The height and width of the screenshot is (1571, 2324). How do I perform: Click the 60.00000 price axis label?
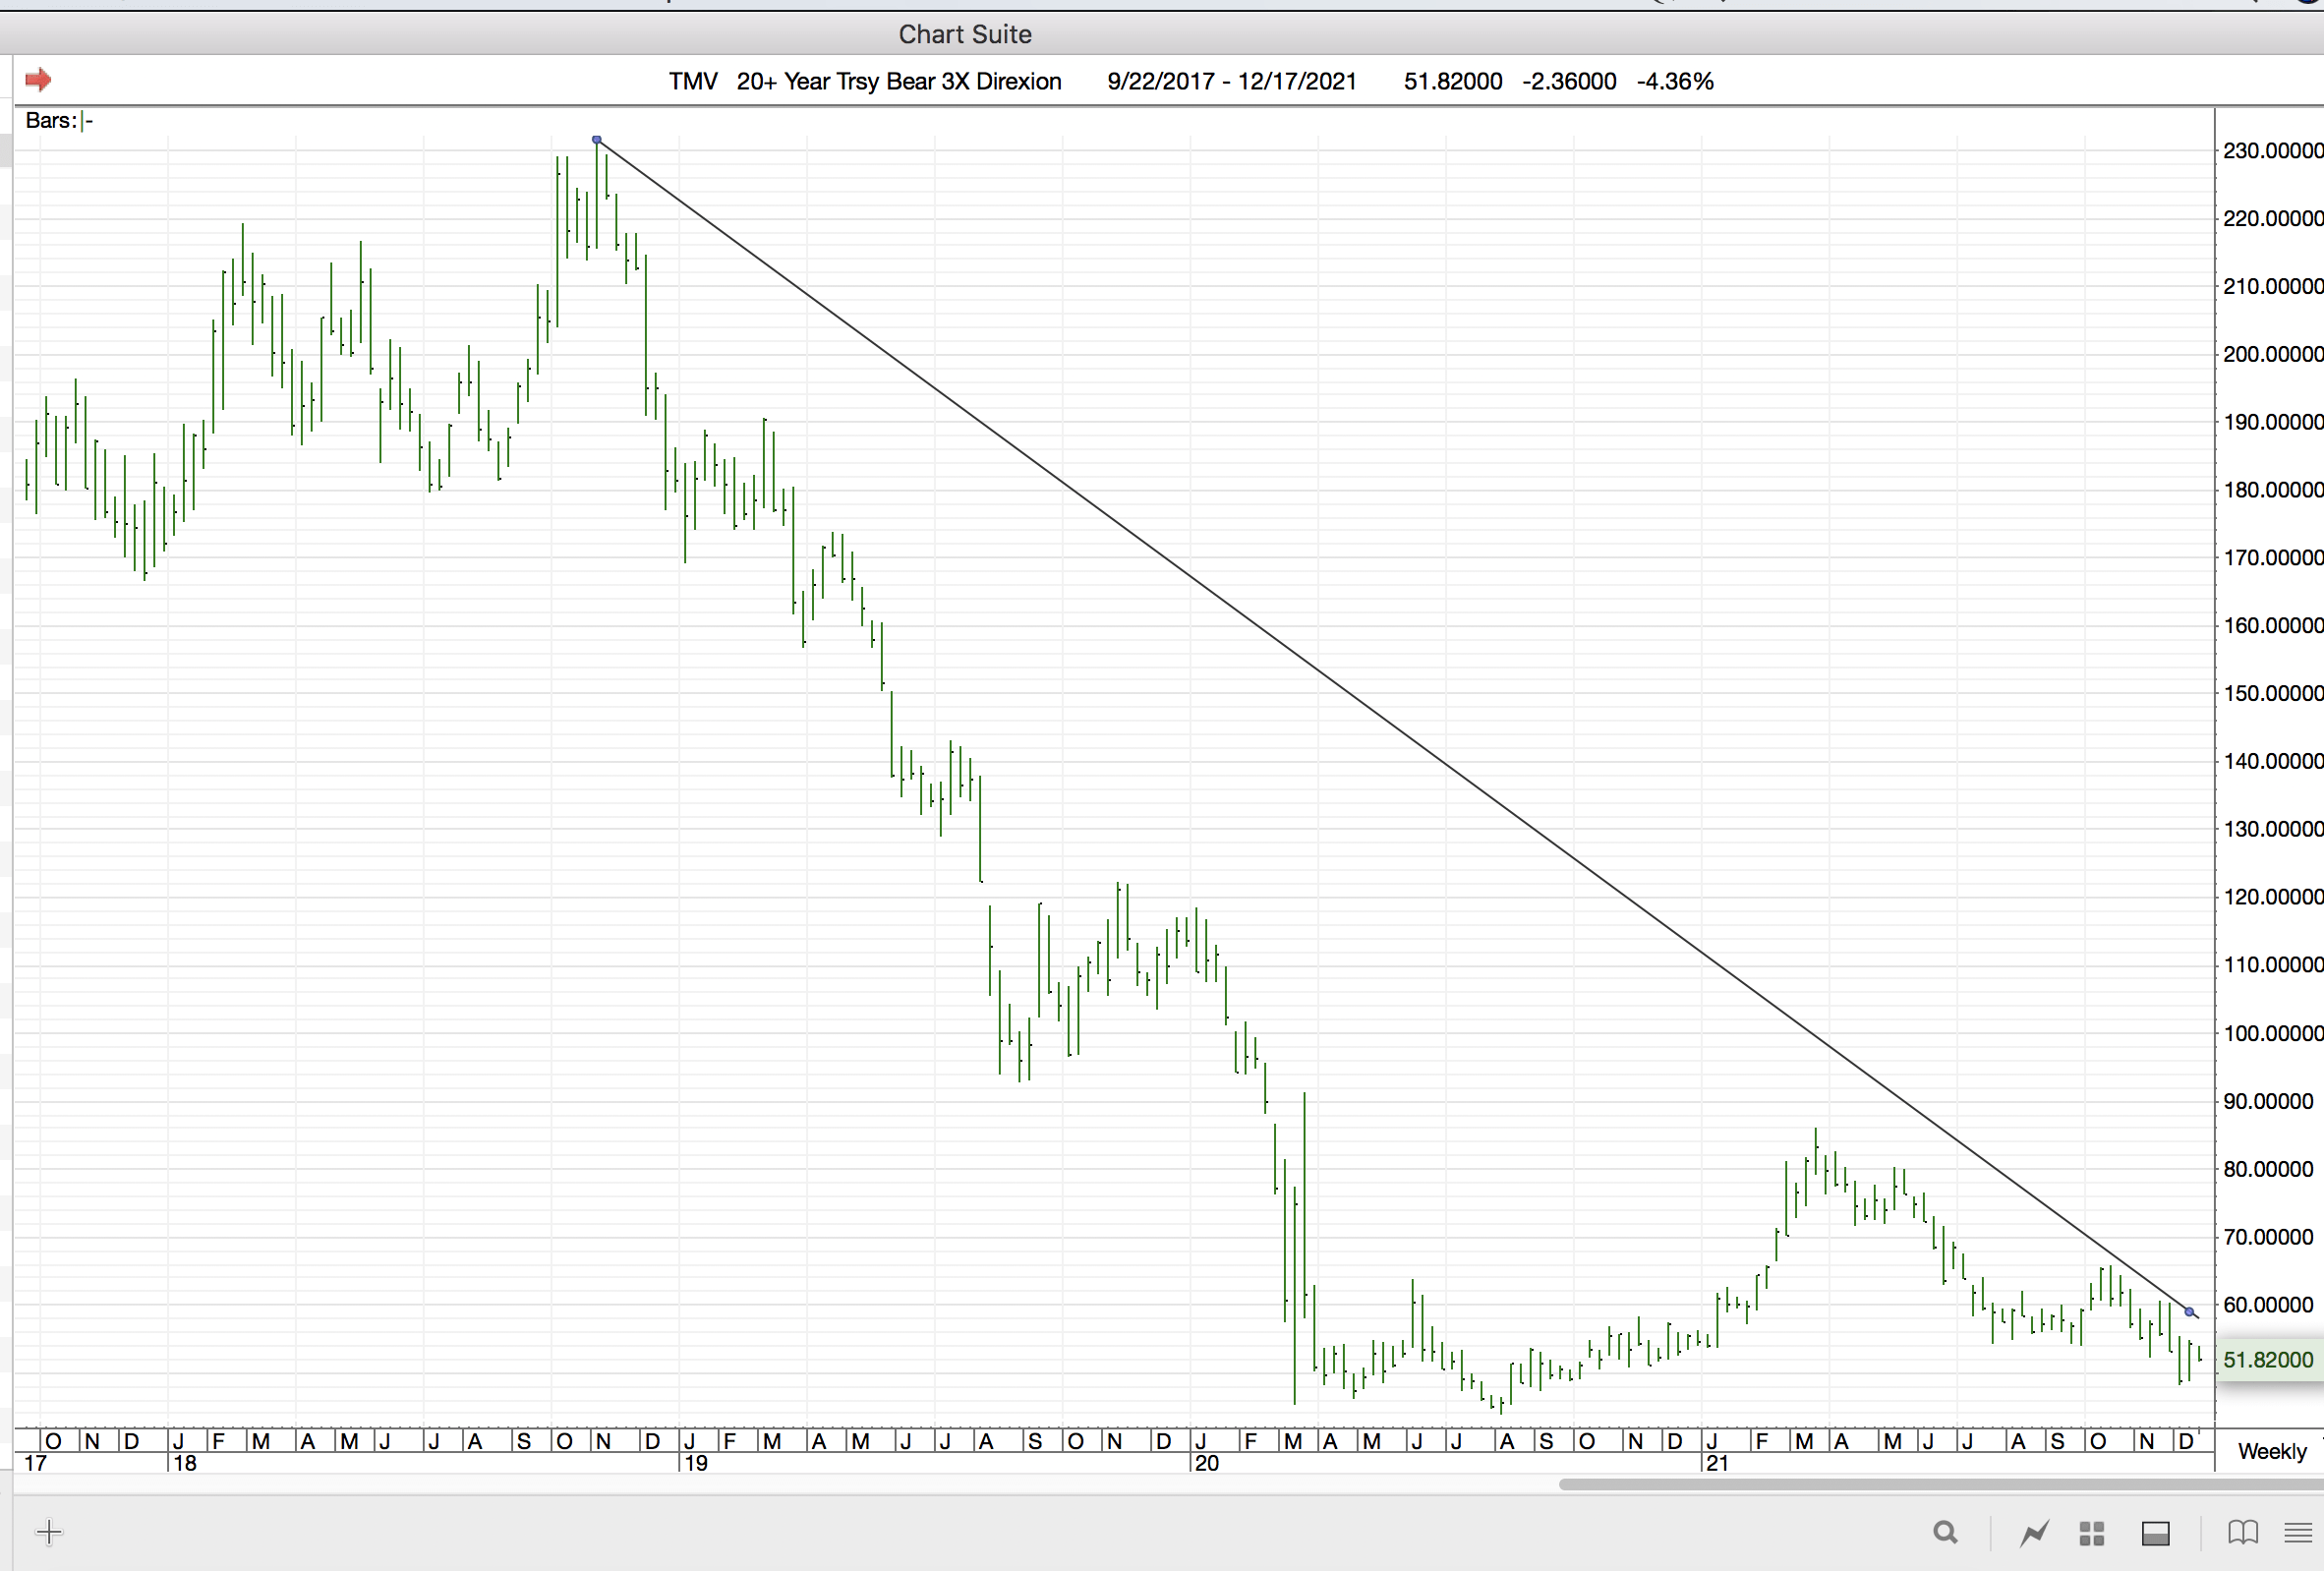pos(2268,1305)
